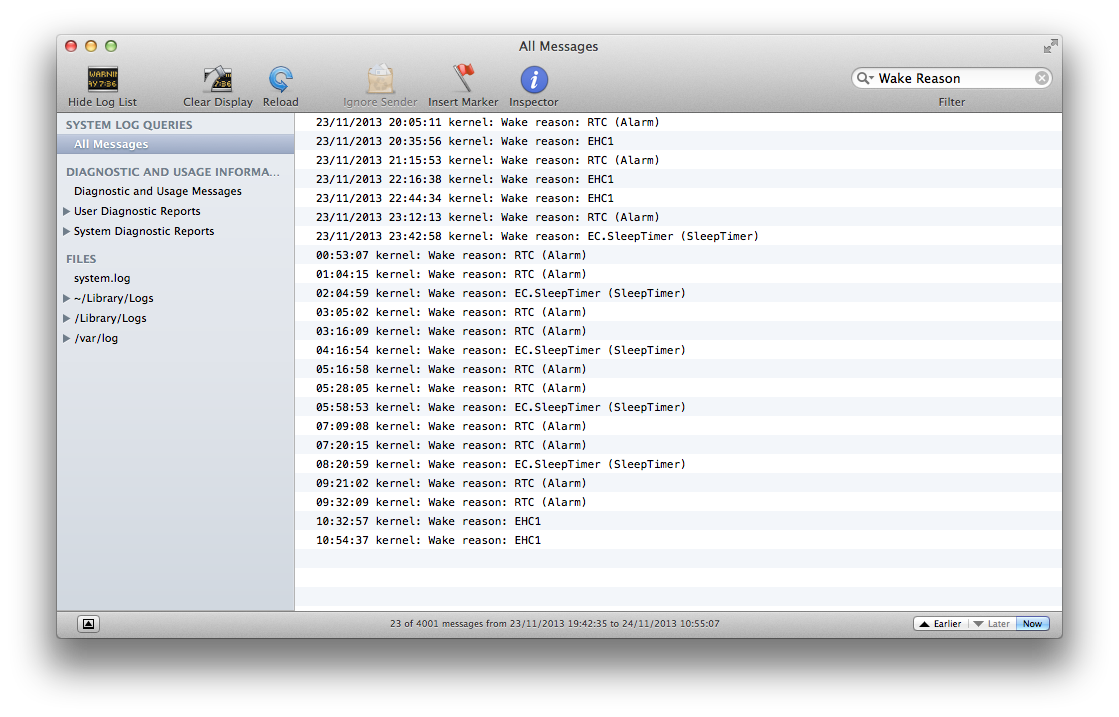Expand the /var/log folder
Screen dimensions: 1119x717
[66, 338]
